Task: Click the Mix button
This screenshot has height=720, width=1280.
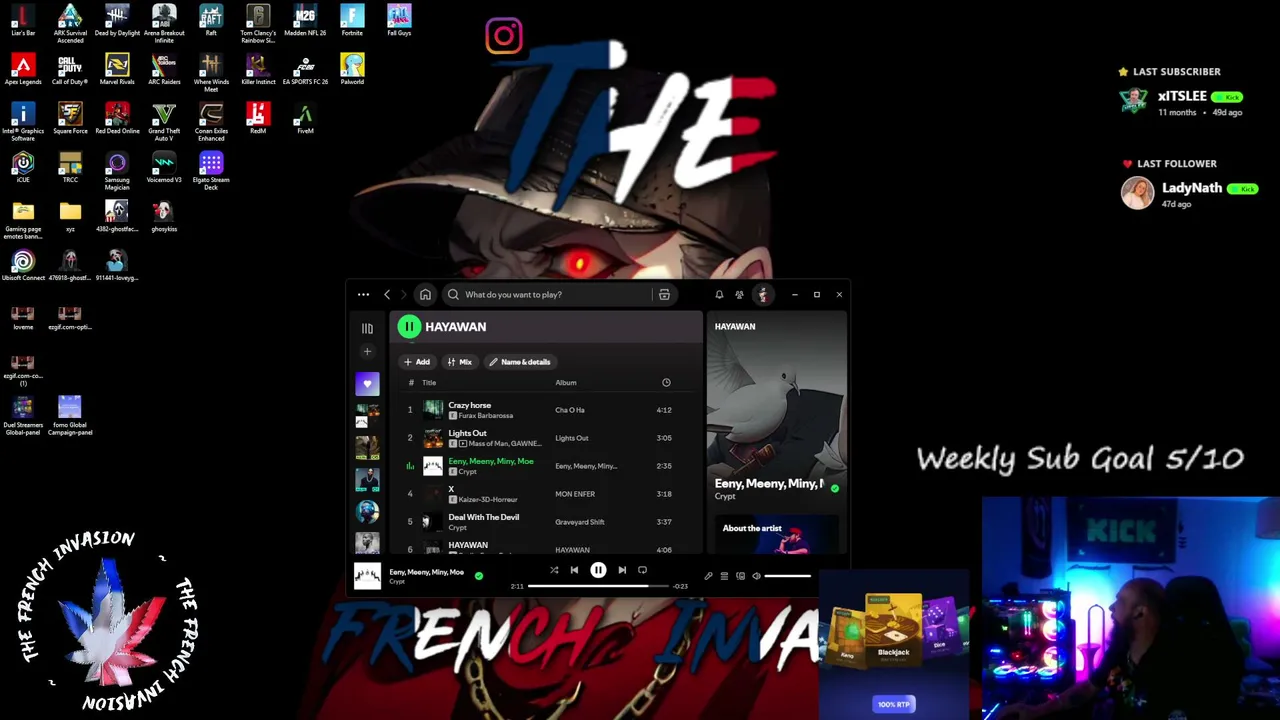Action: coord(460,362)
